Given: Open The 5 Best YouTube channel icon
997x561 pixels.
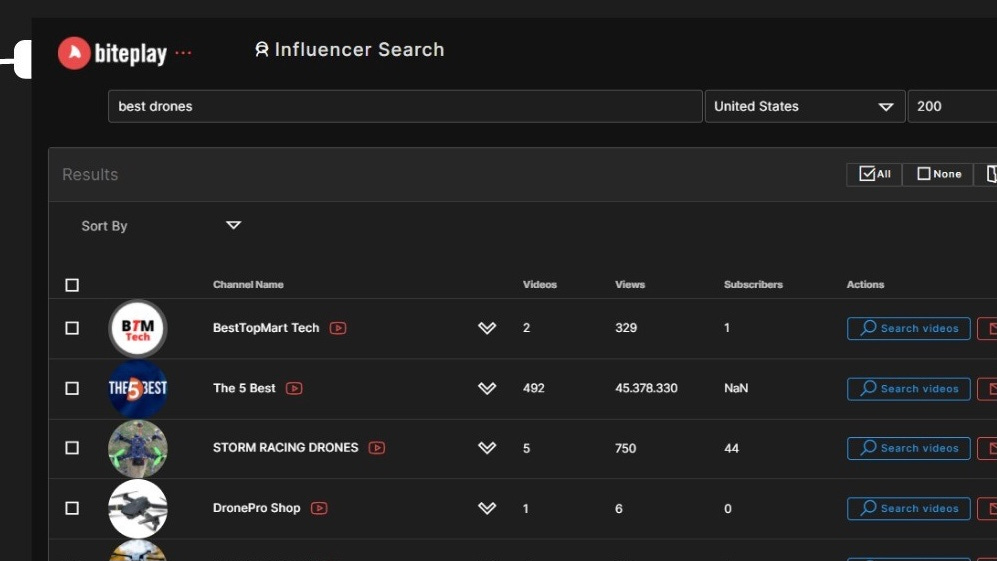Looking at the screenshot, I should pyautogui.click(x=294, y=388).
